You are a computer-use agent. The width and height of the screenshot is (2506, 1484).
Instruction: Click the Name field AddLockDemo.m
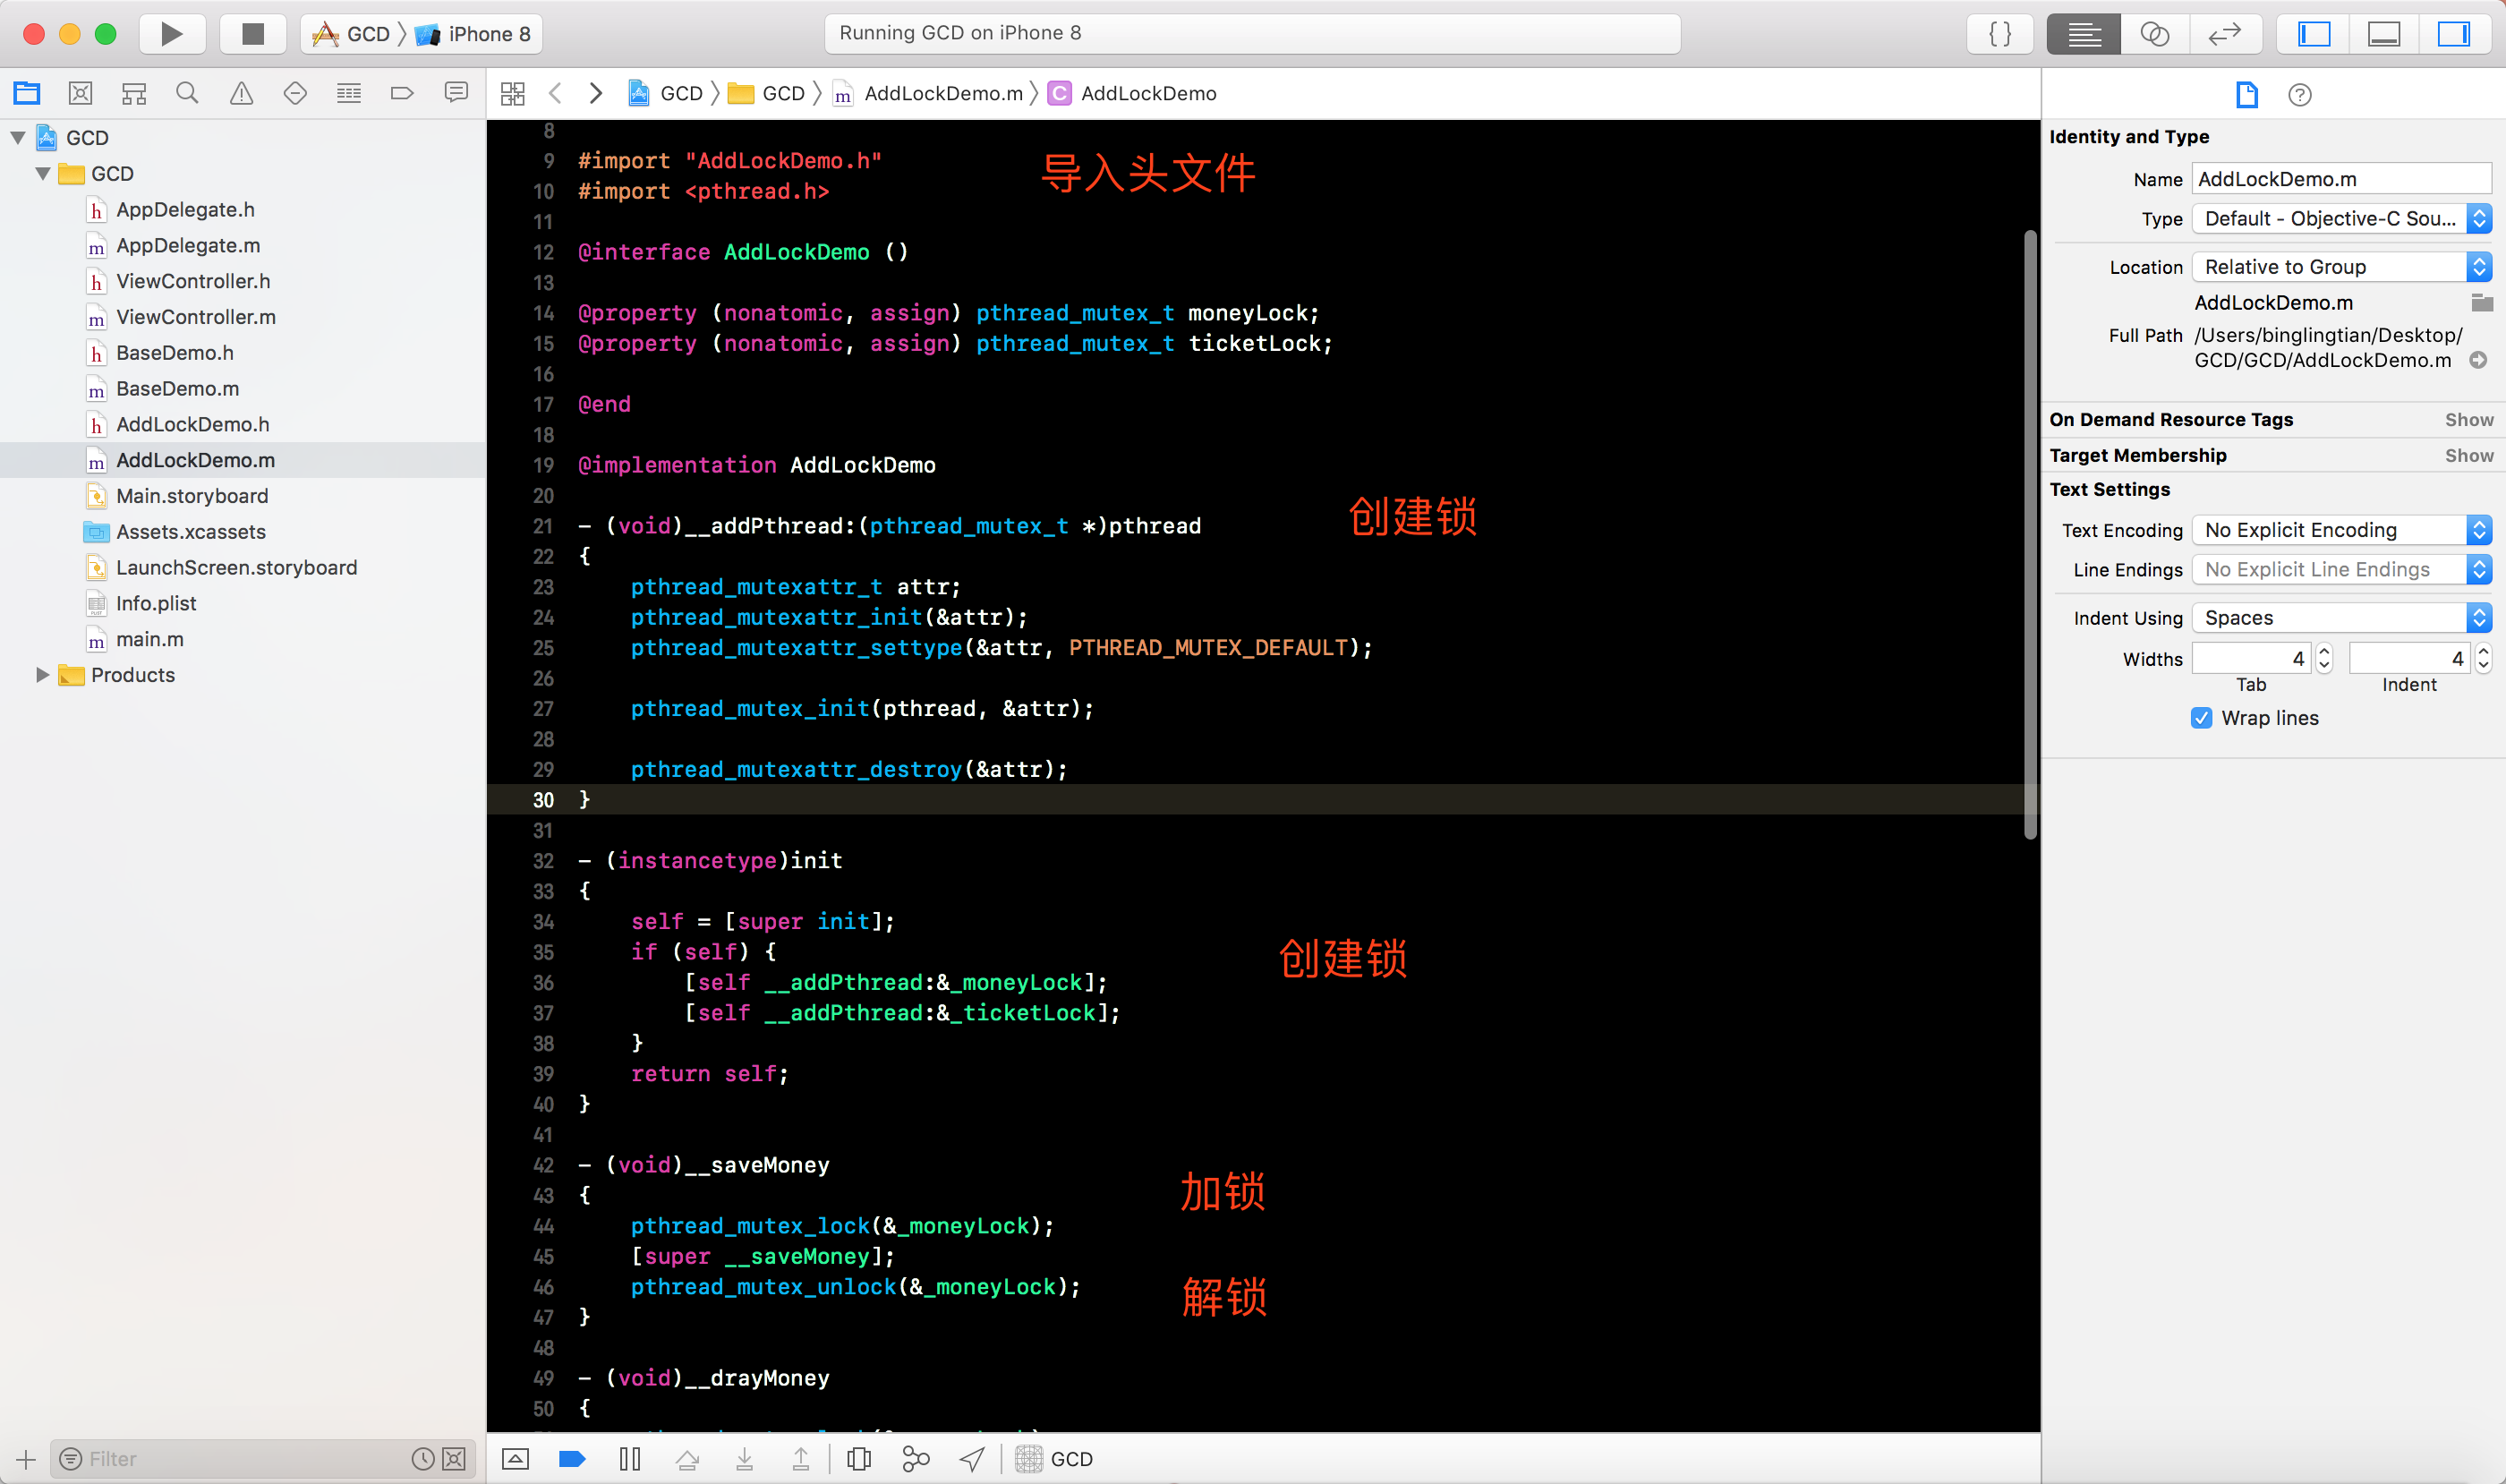[x=2341, y=179]
